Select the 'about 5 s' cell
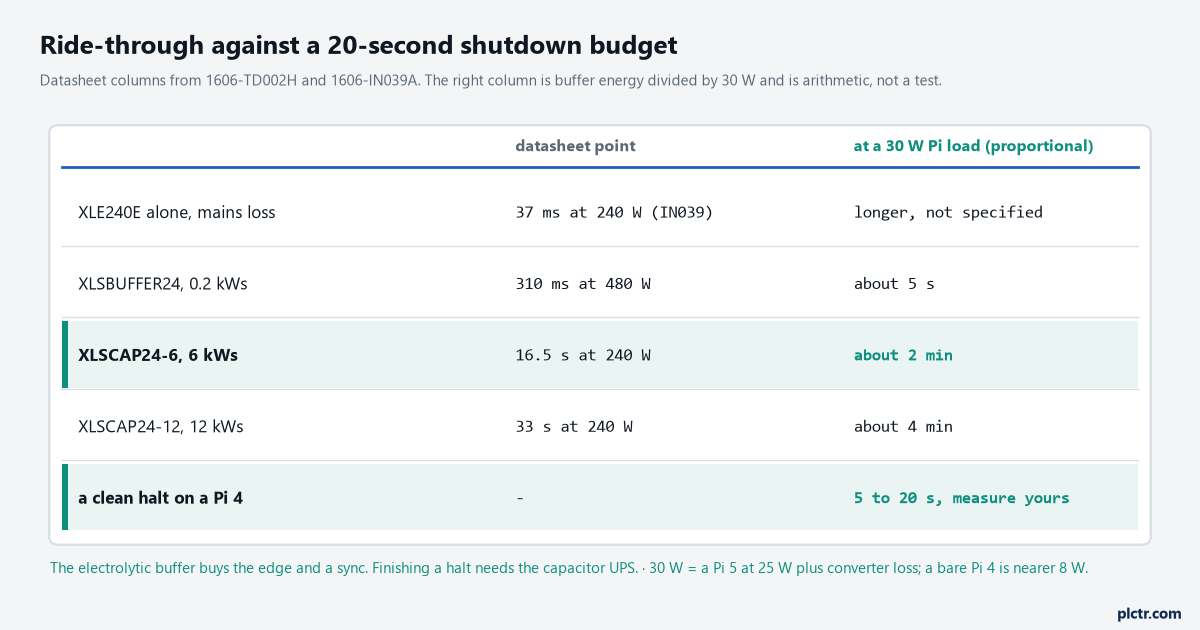 click(894, 284)
